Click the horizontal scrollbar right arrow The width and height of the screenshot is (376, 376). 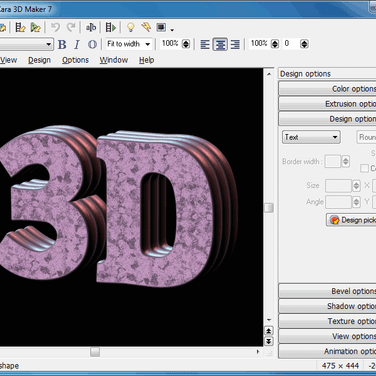click(x=258, y=352)
